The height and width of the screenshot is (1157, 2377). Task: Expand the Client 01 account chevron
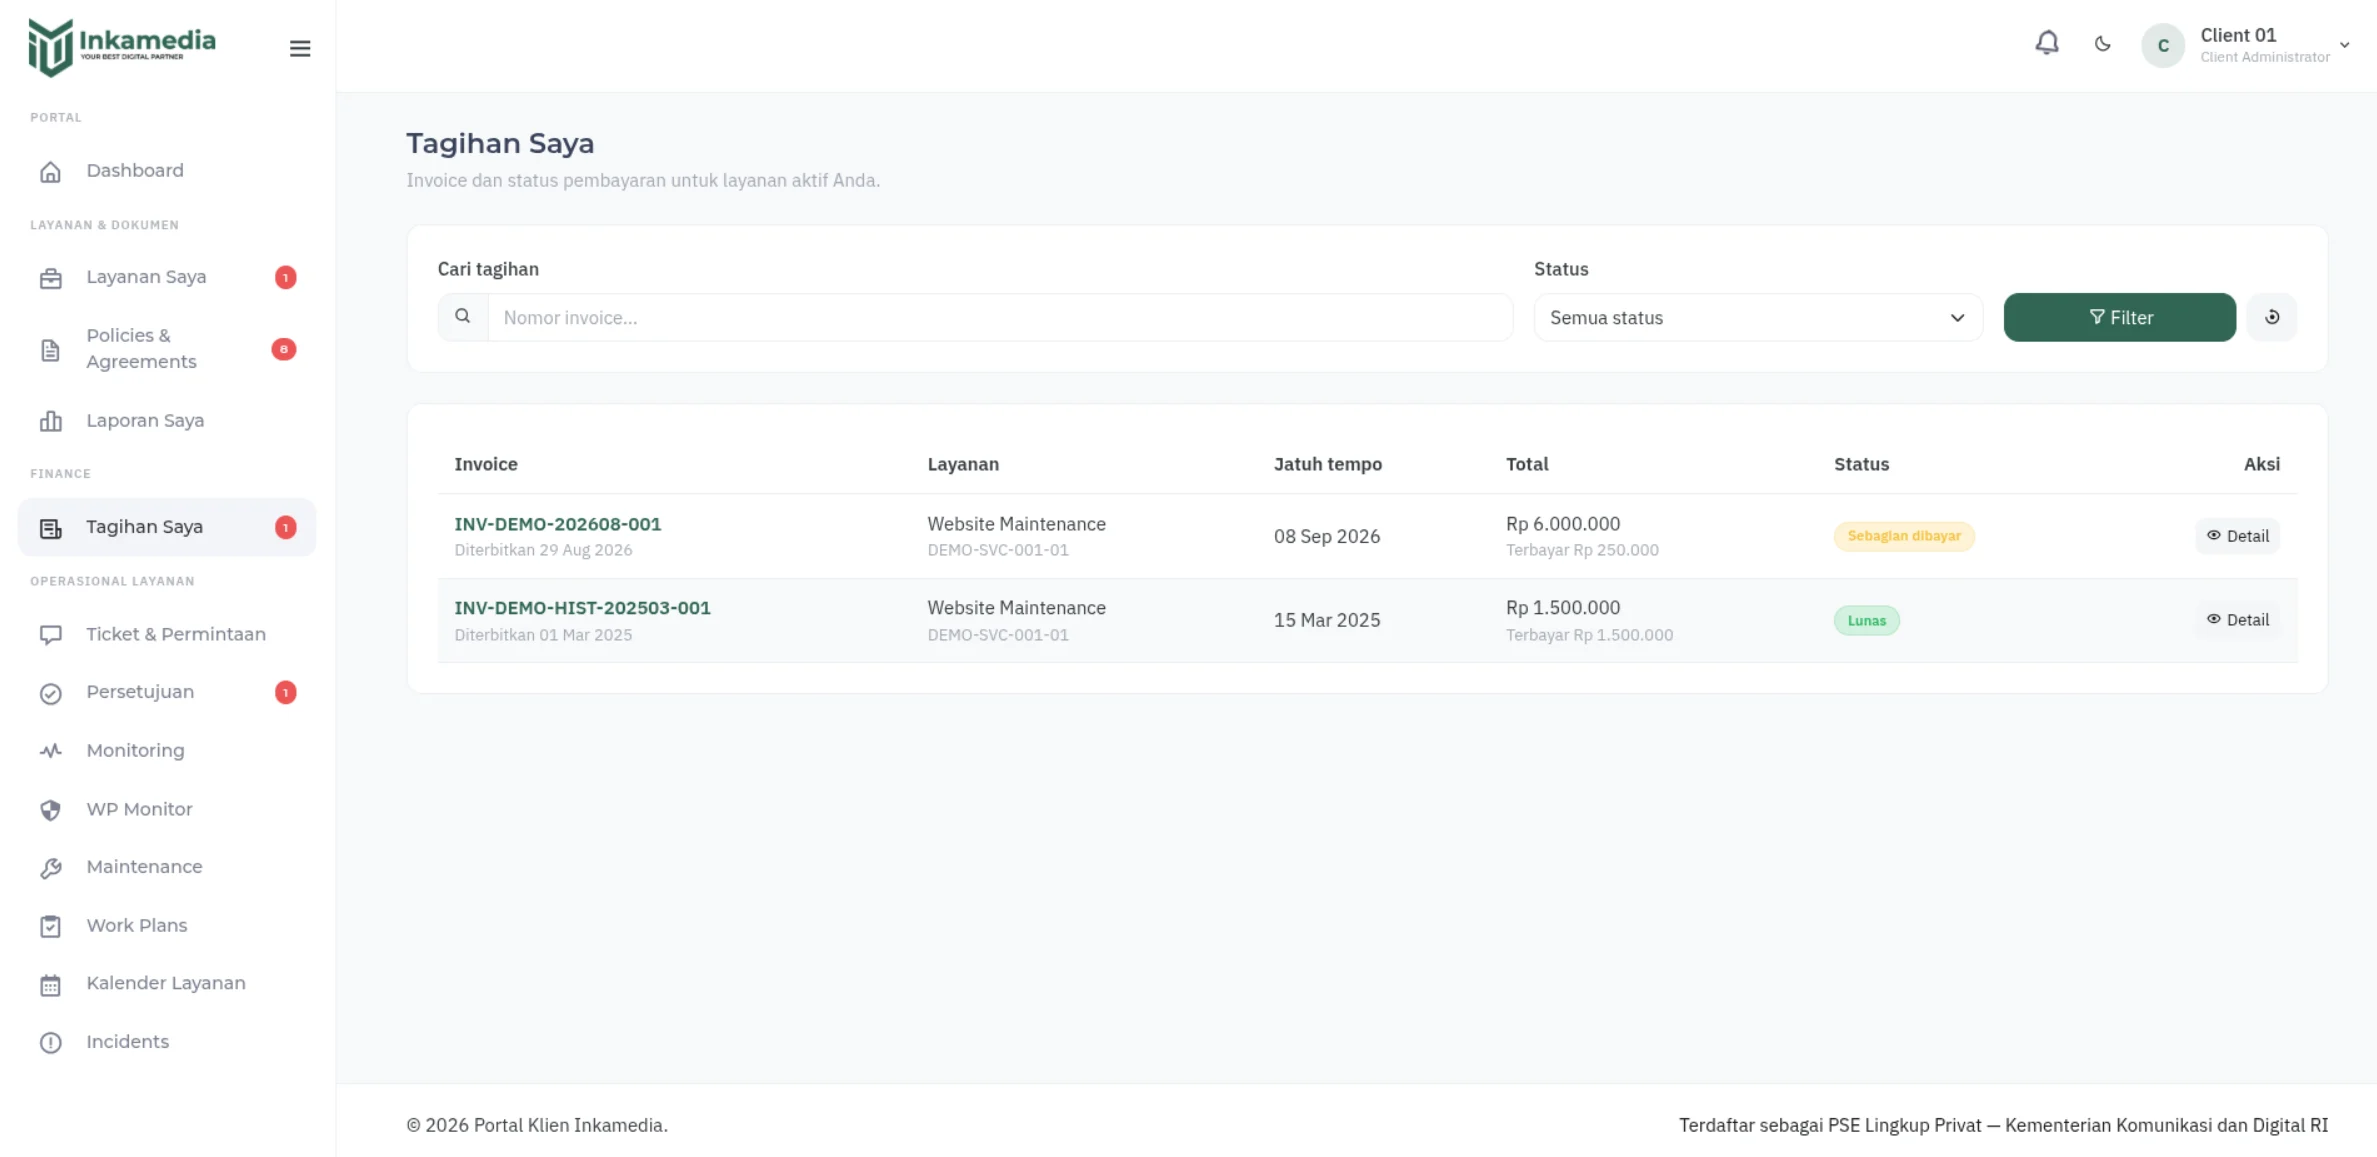point(2344,45)
